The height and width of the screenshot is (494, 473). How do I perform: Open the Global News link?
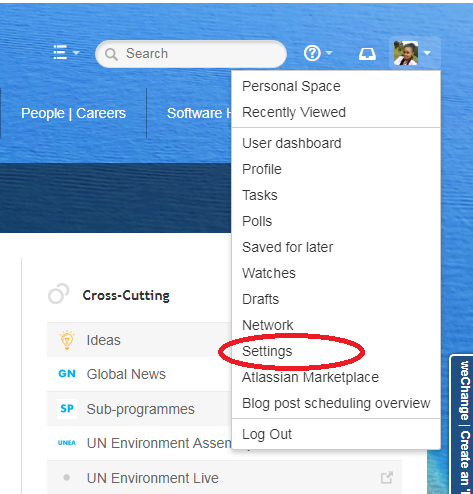tap(126, 374)
